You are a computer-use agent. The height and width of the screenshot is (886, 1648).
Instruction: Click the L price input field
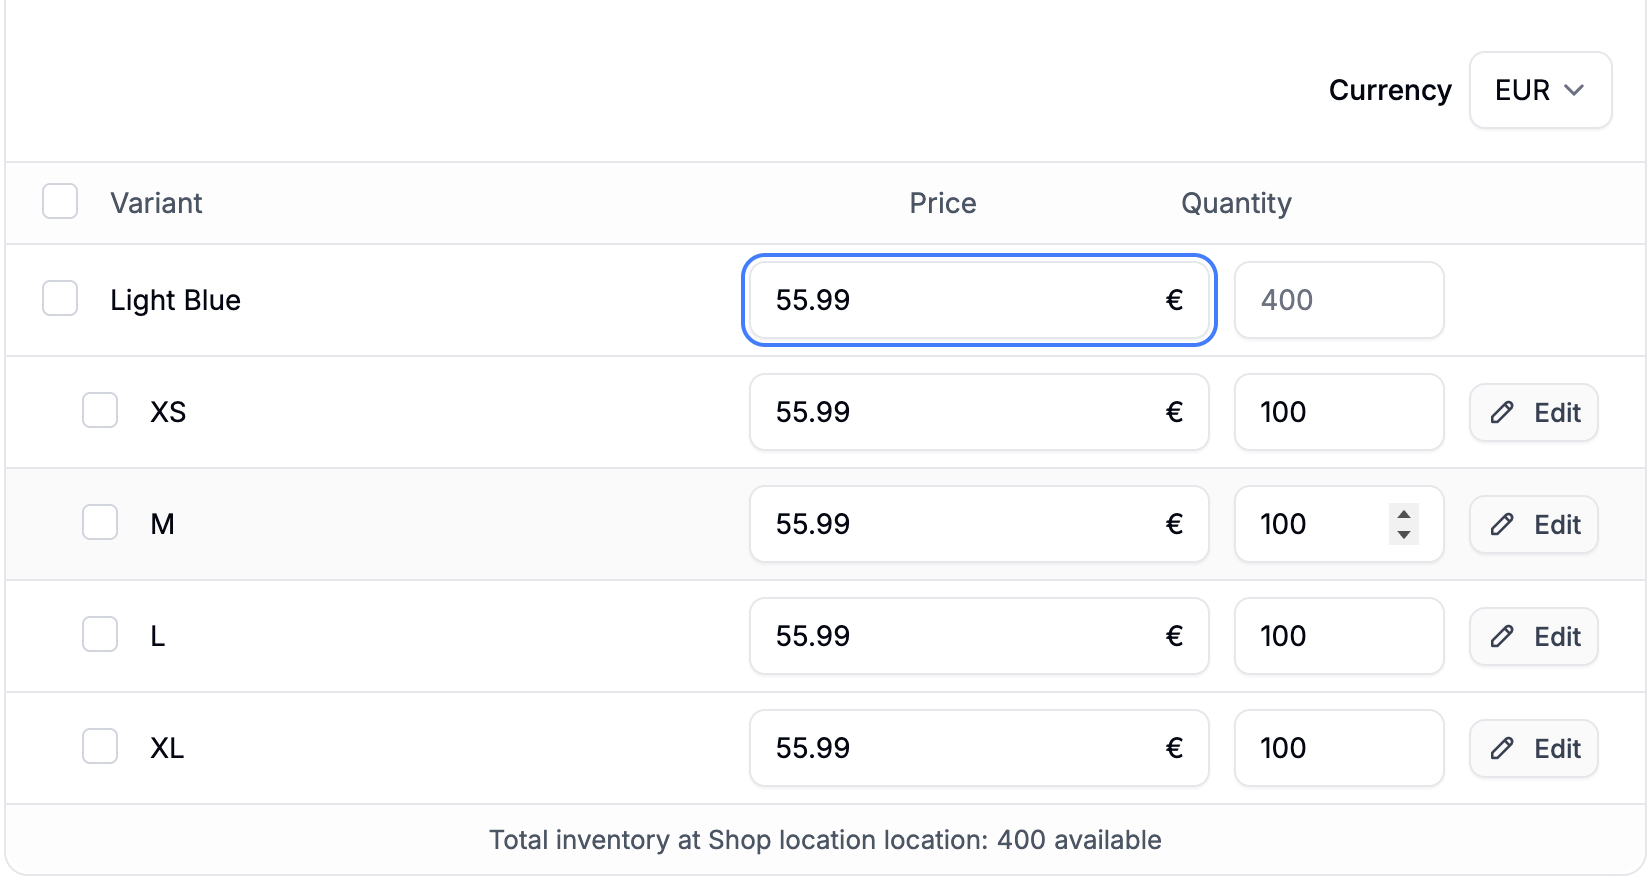pos(960,636)
